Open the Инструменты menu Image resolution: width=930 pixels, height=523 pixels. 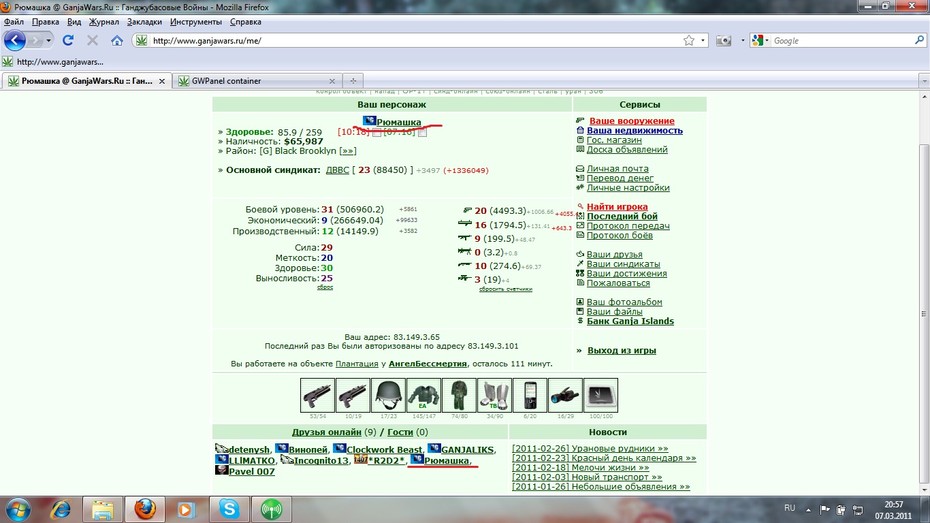pyautogui.click(x=196, y=22)
